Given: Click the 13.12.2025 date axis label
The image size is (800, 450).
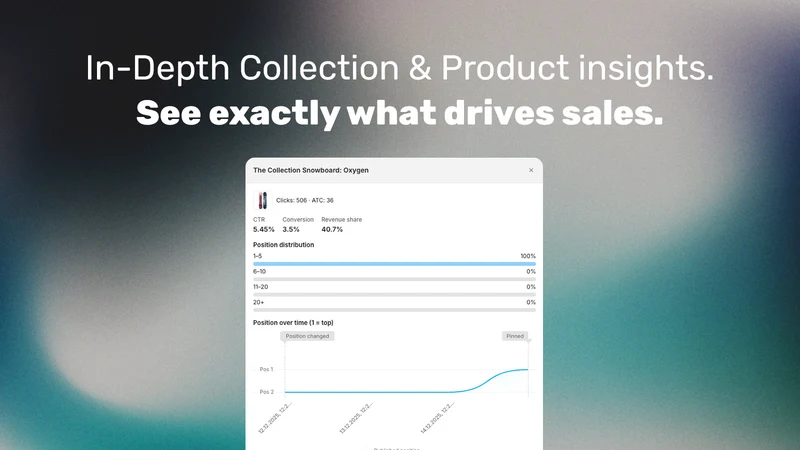Looking at the screenshot, I should tap(356, 418).
